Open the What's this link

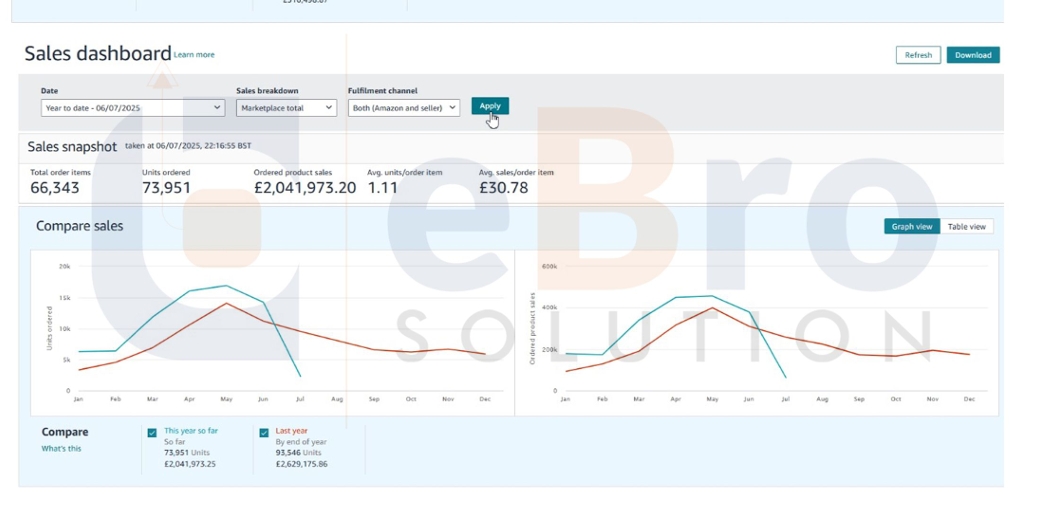61,449
